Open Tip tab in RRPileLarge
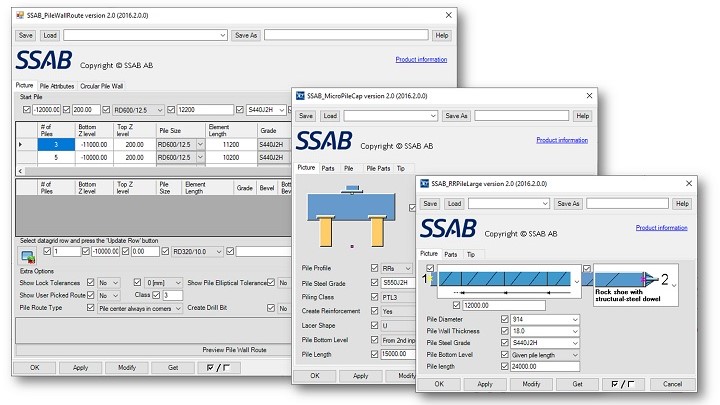The height and width of the screenshot is (405, 720). [x=471, y=254]
